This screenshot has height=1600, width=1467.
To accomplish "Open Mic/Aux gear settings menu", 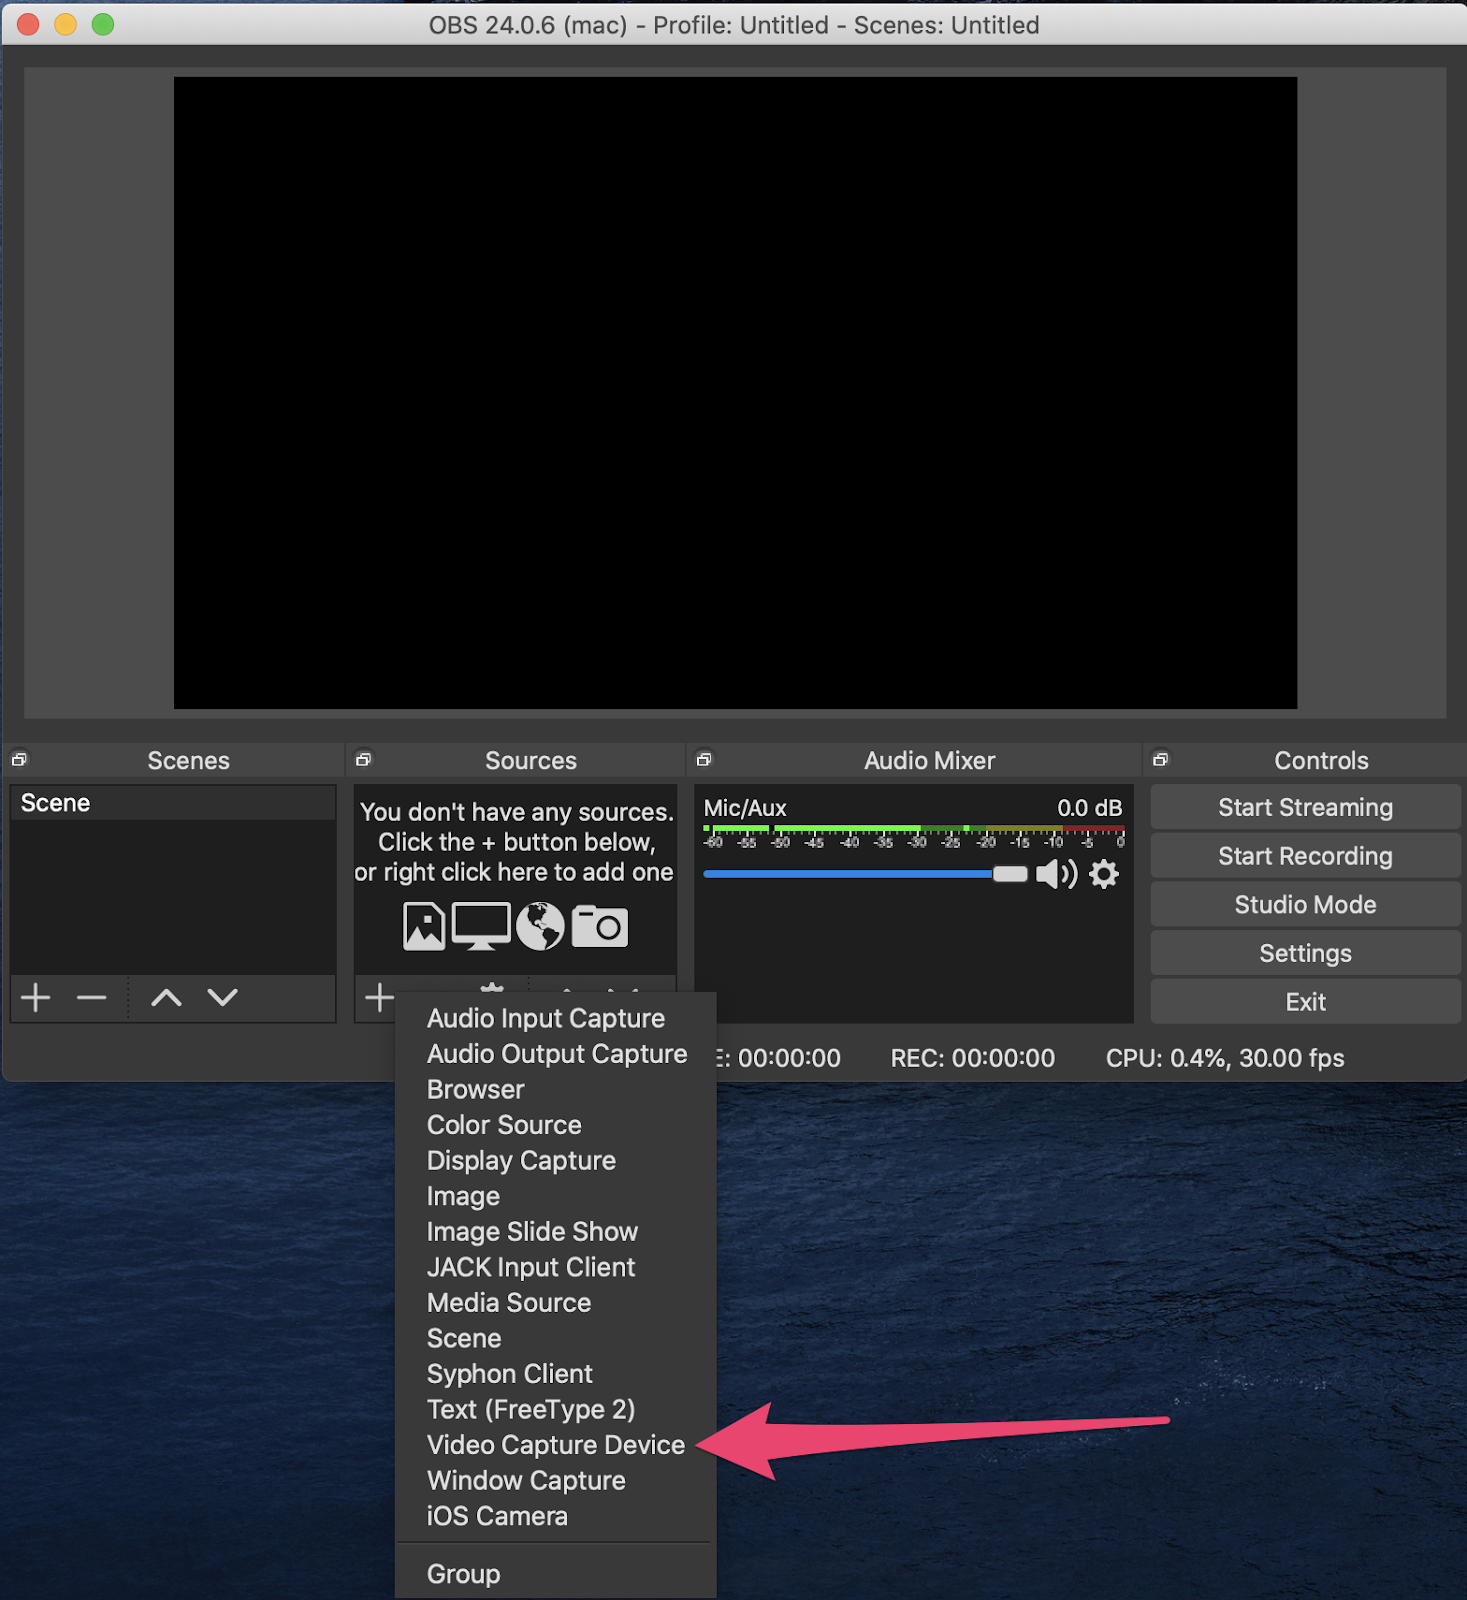I will point(1104,874).
